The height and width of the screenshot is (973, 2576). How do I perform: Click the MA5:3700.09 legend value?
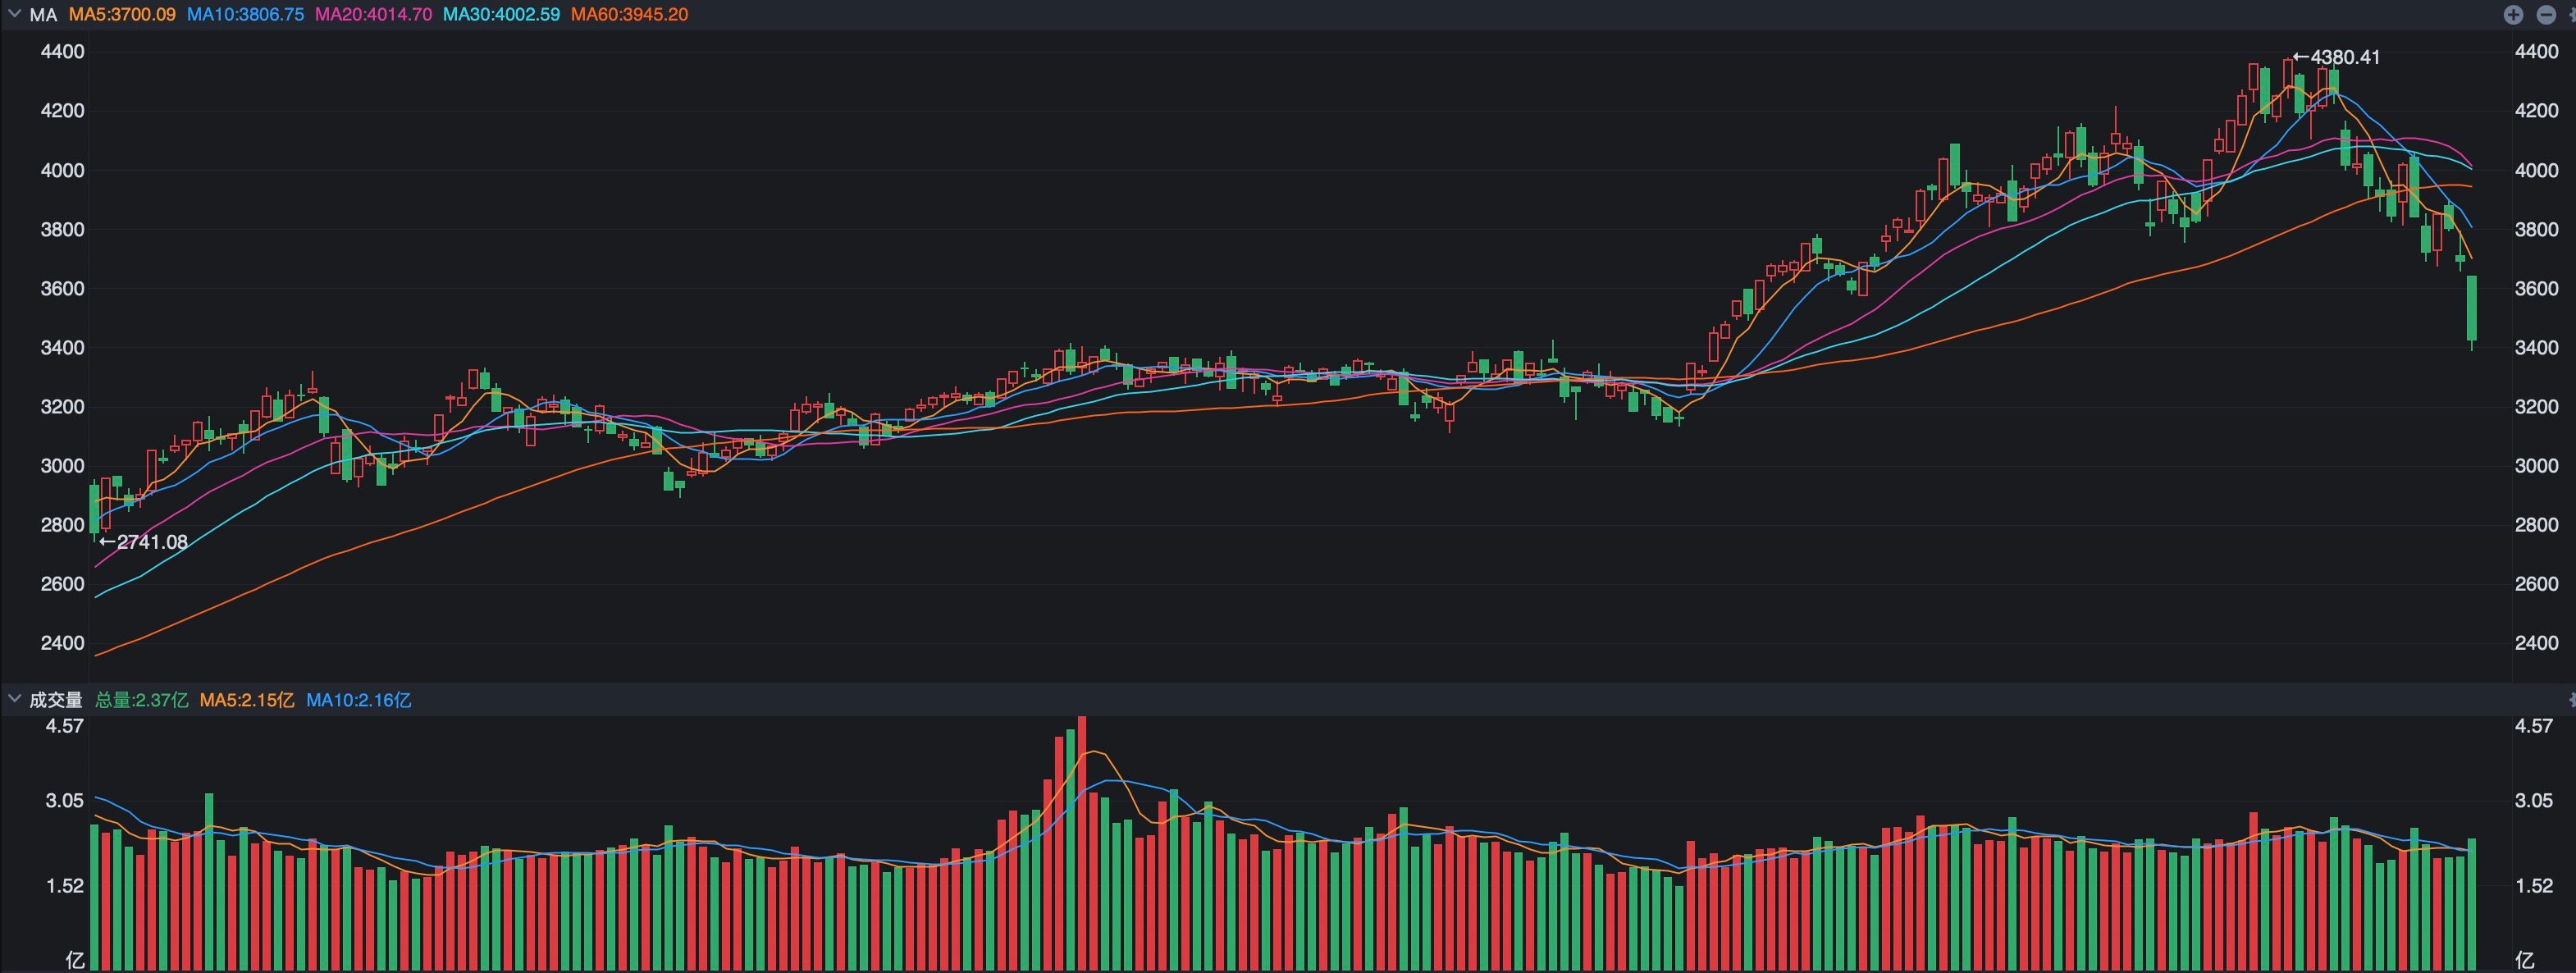[122, 14]
